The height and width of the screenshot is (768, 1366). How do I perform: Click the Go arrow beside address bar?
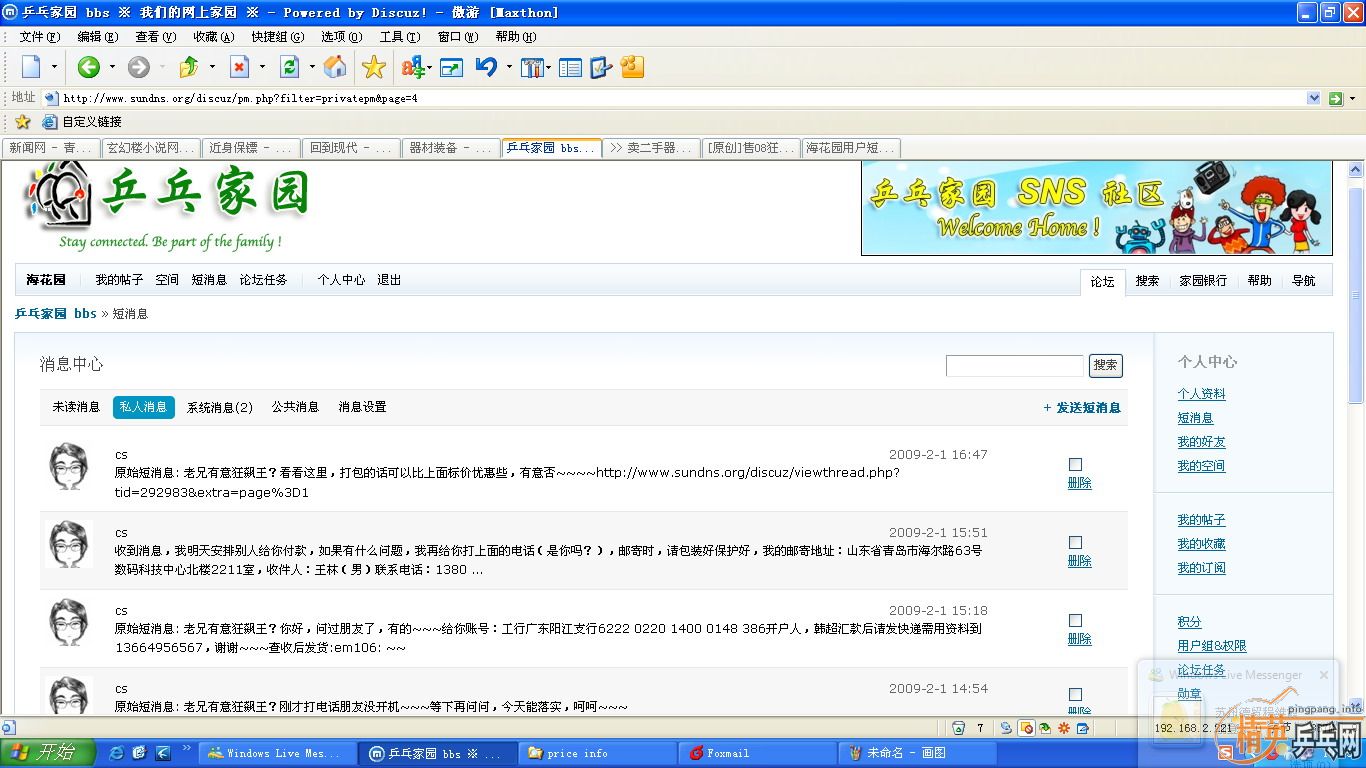(1335, 98)
